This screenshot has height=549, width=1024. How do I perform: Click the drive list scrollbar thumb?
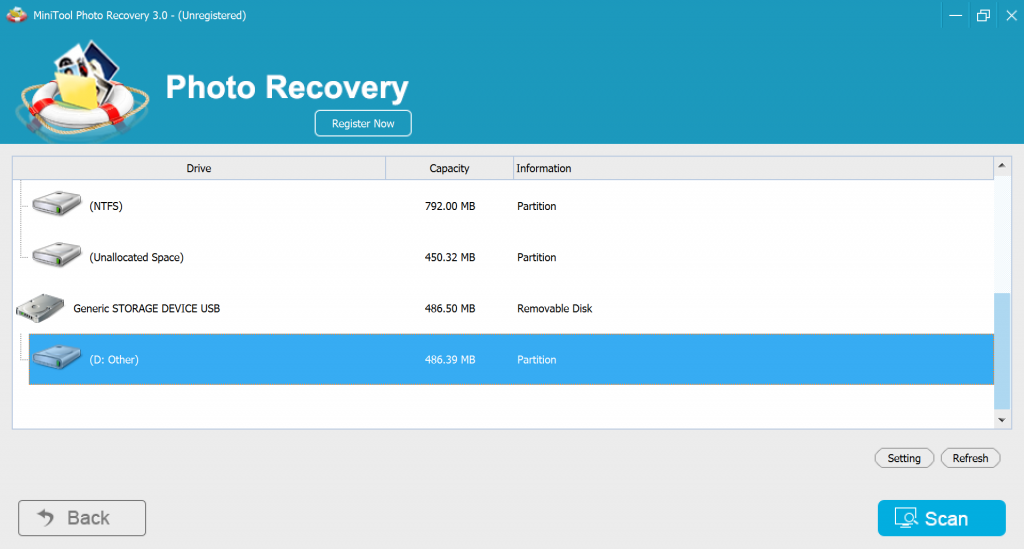[x=1002, y=351]
